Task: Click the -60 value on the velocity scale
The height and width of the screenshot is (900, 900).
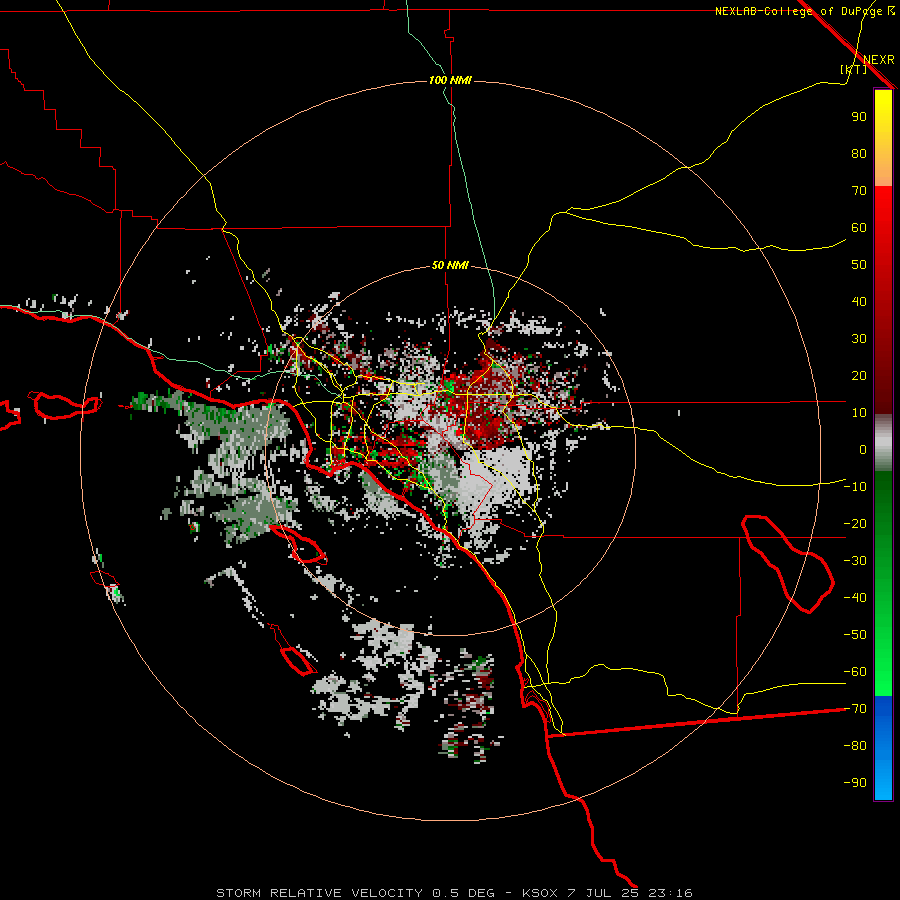Action: 855,672
